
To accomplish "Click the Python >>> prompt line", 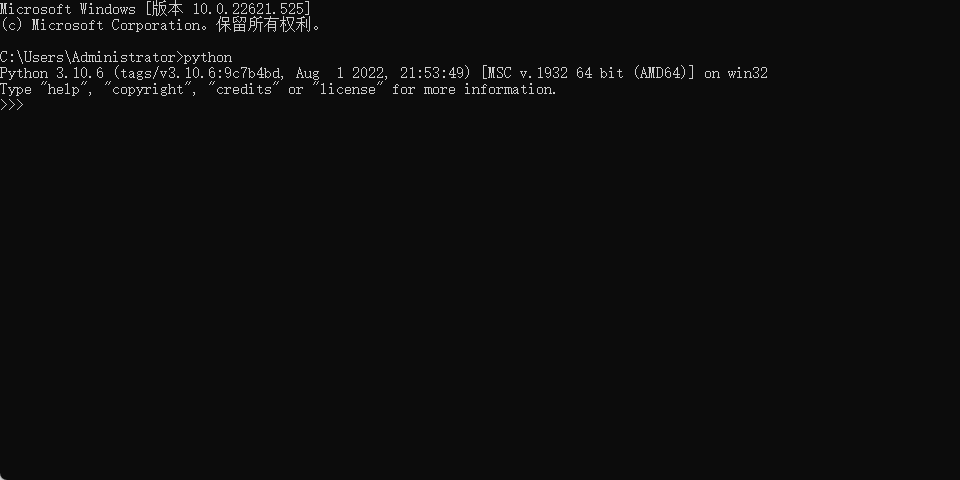I will point(12,105).
